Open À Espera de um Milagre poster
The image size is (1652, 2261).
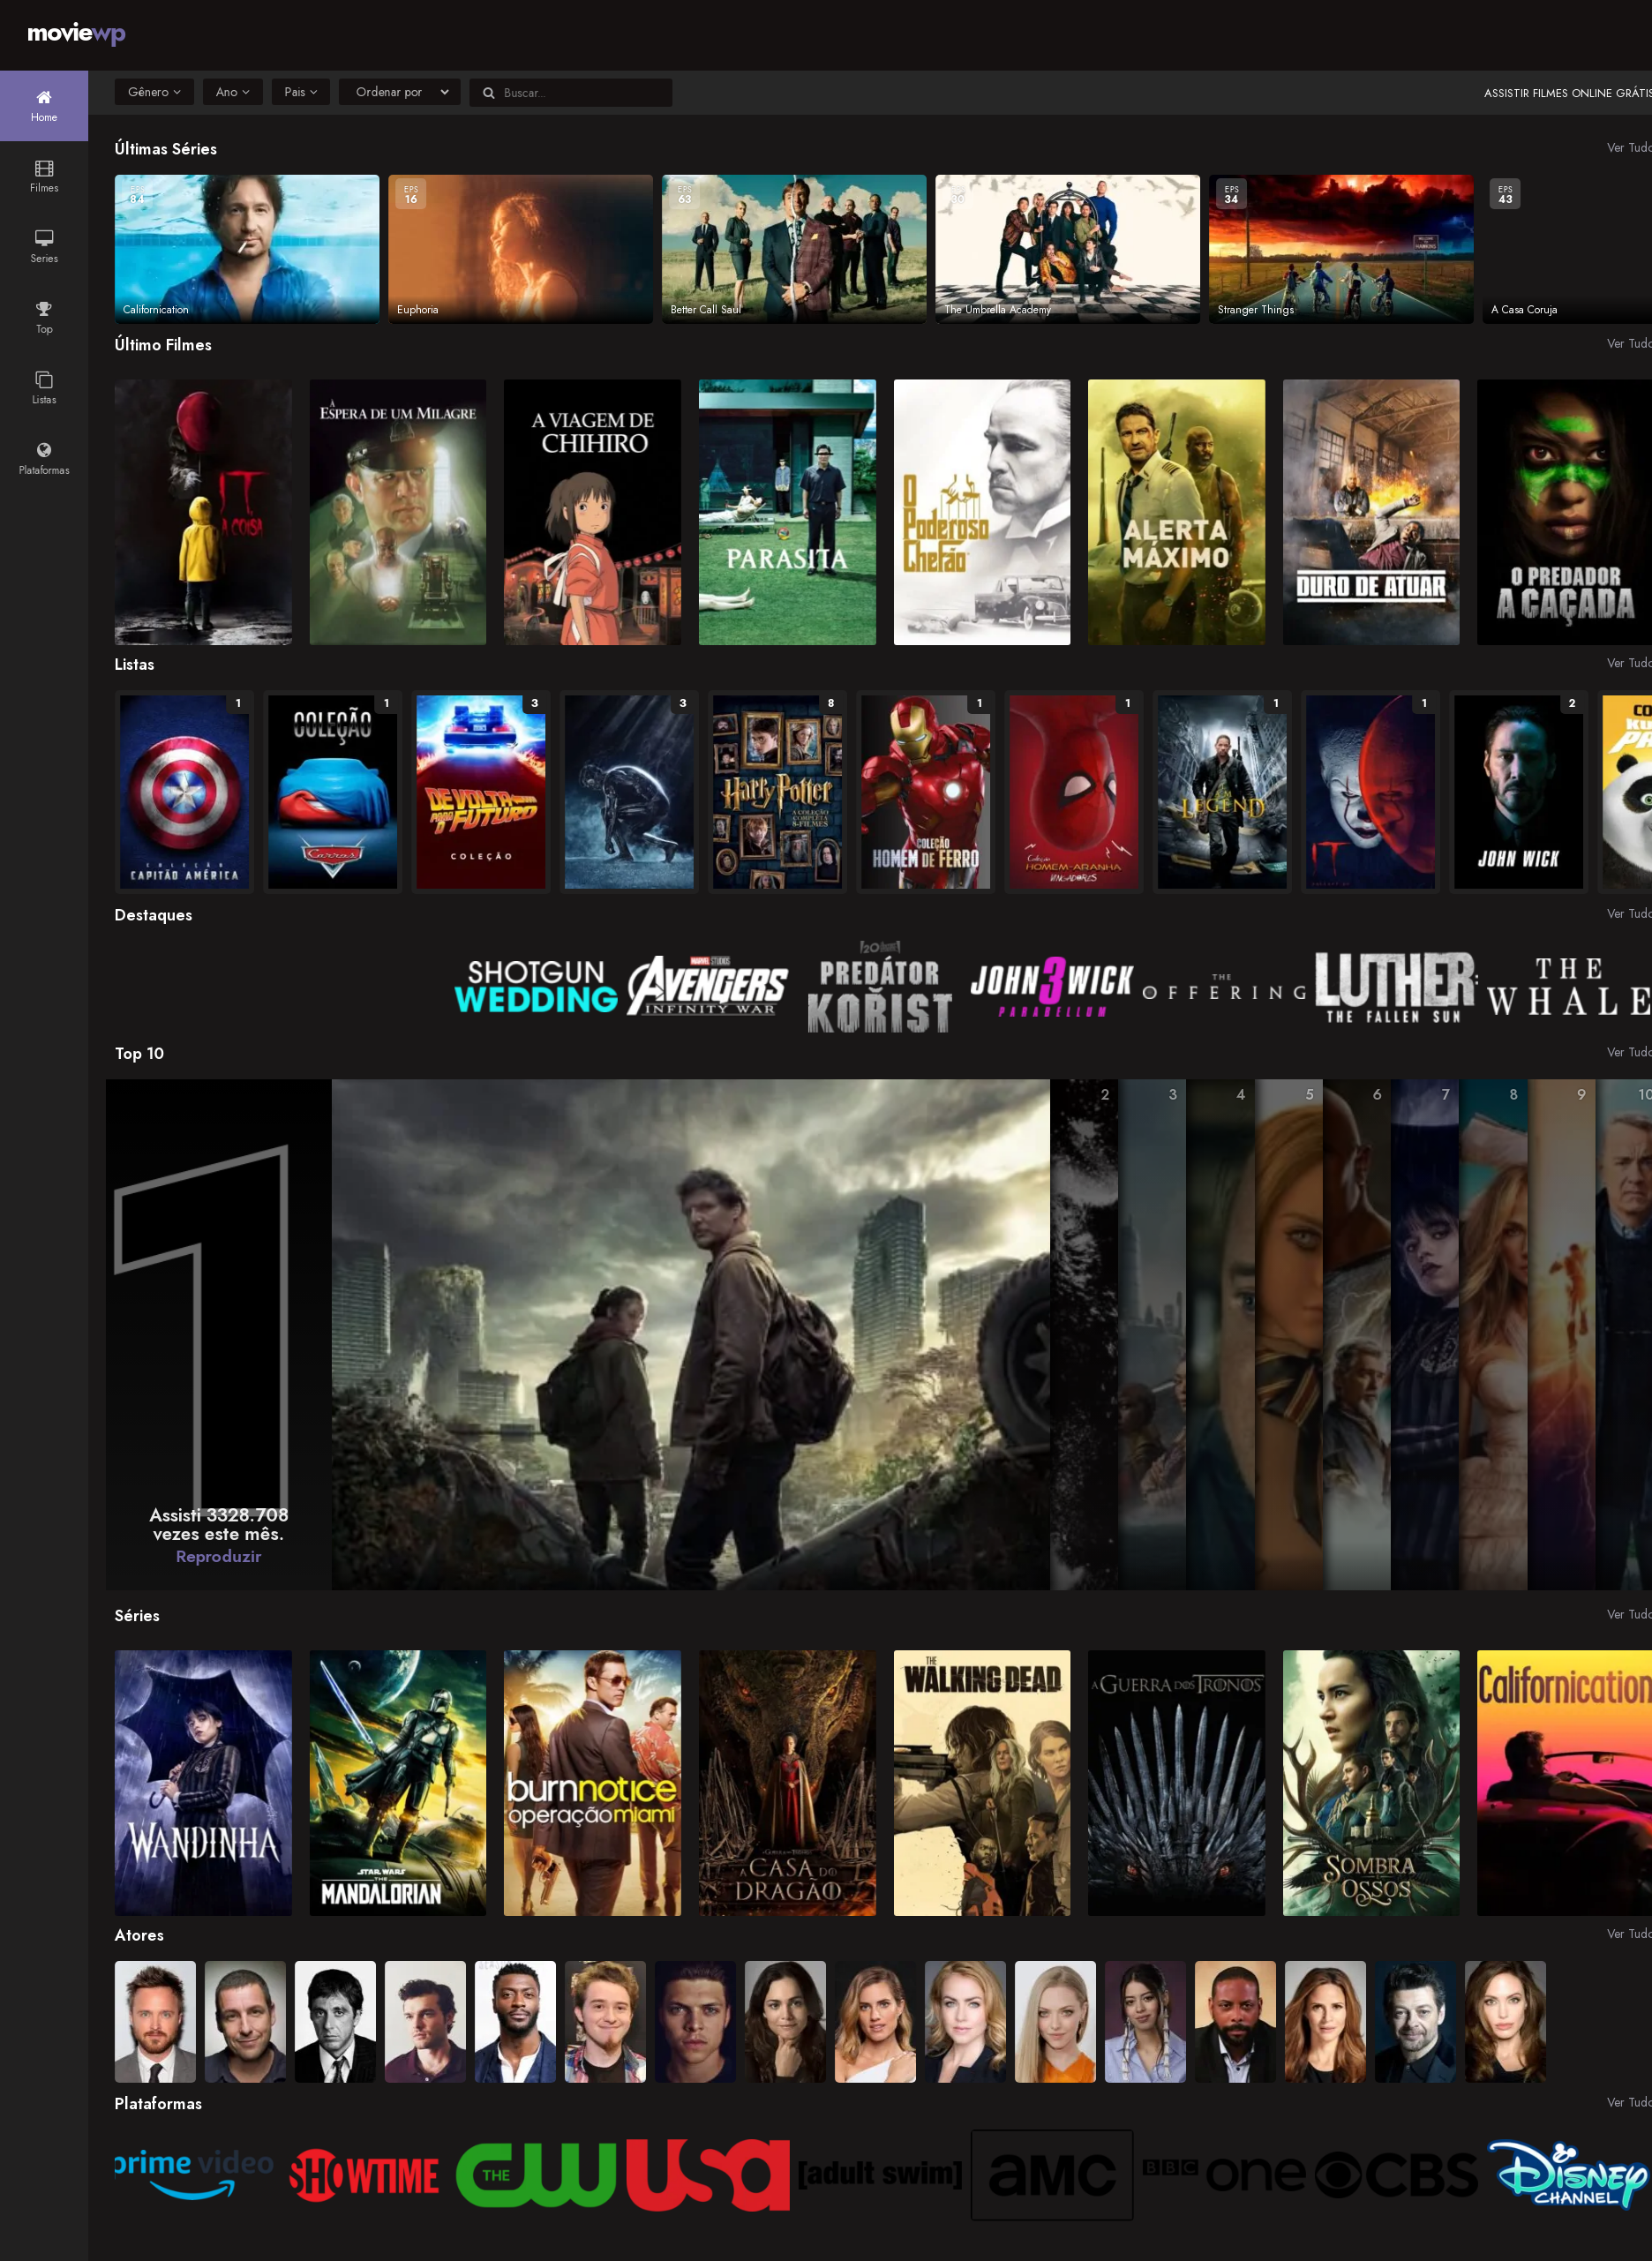coord(398,512)
